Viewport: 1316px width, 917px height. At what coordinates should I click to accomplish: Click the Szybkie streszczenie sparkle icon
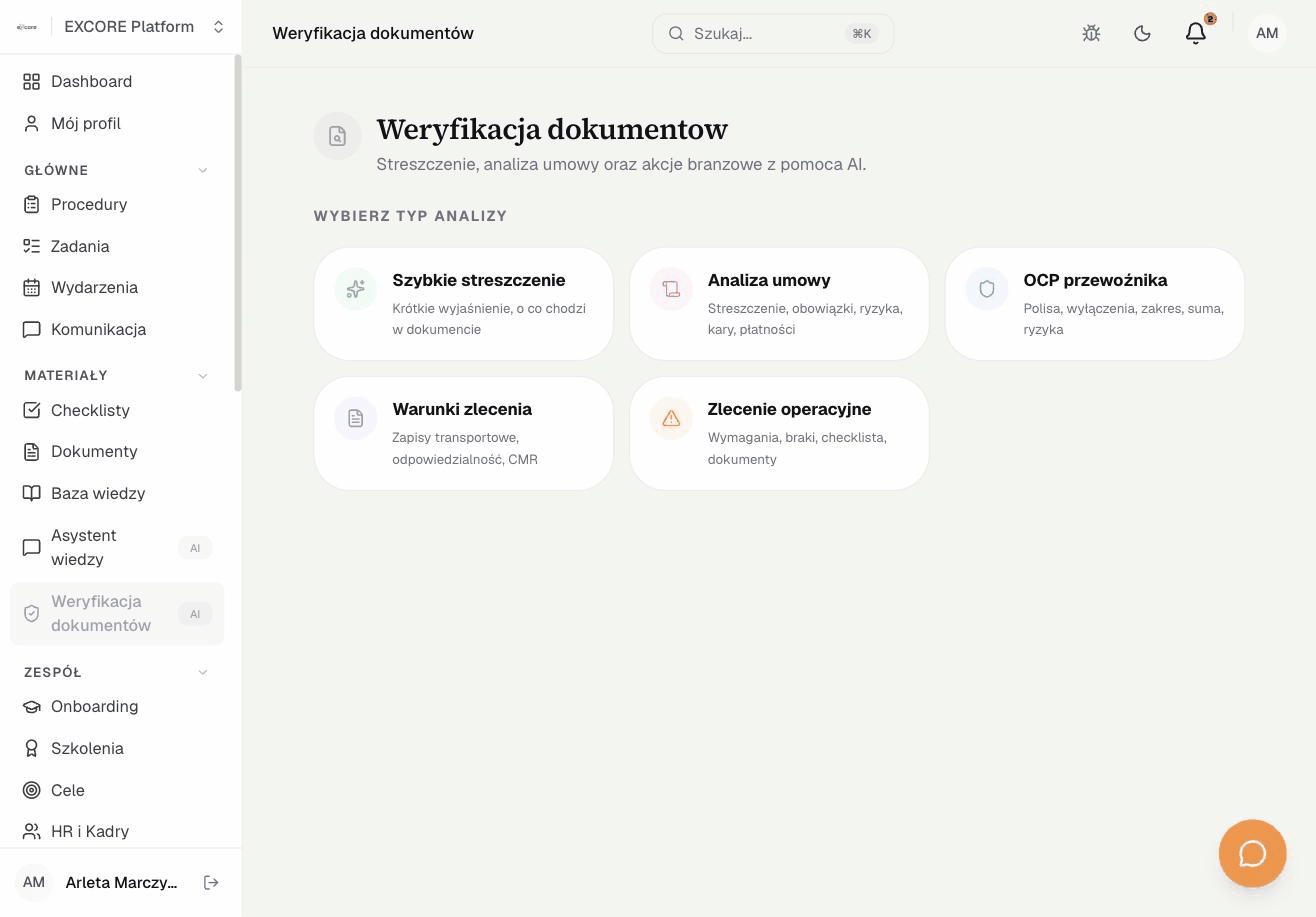[356, 290]
